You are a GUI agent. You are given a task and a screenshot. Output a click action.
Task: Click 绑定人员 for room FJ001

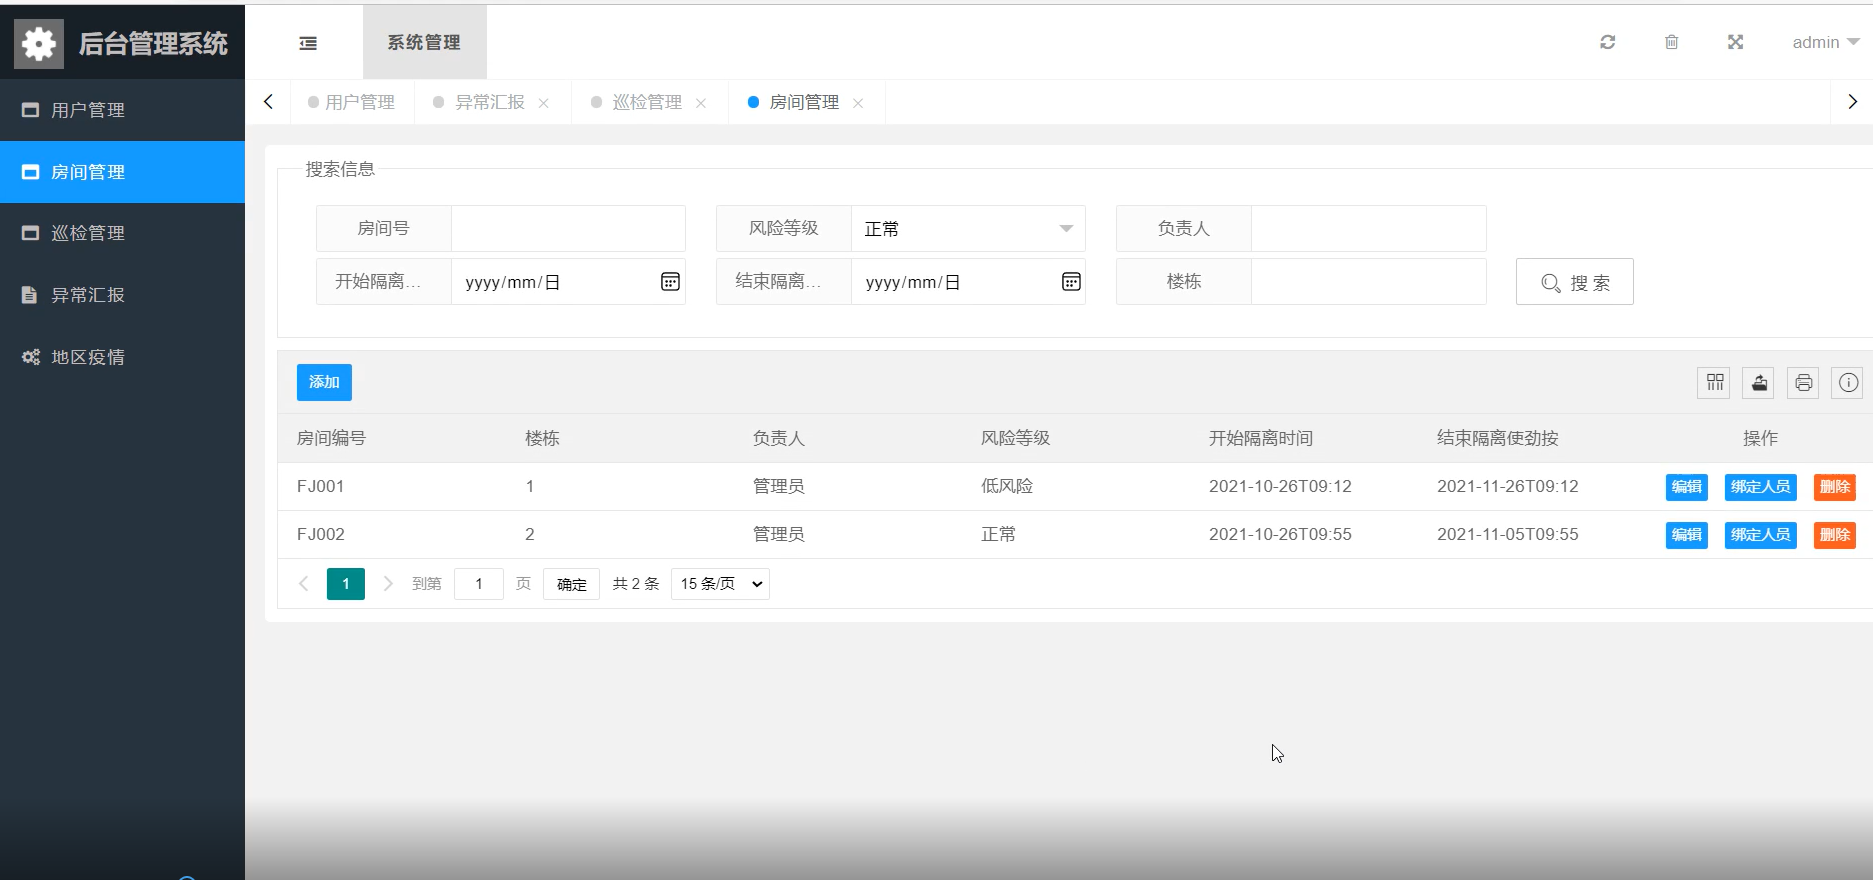coord(1761,487)
